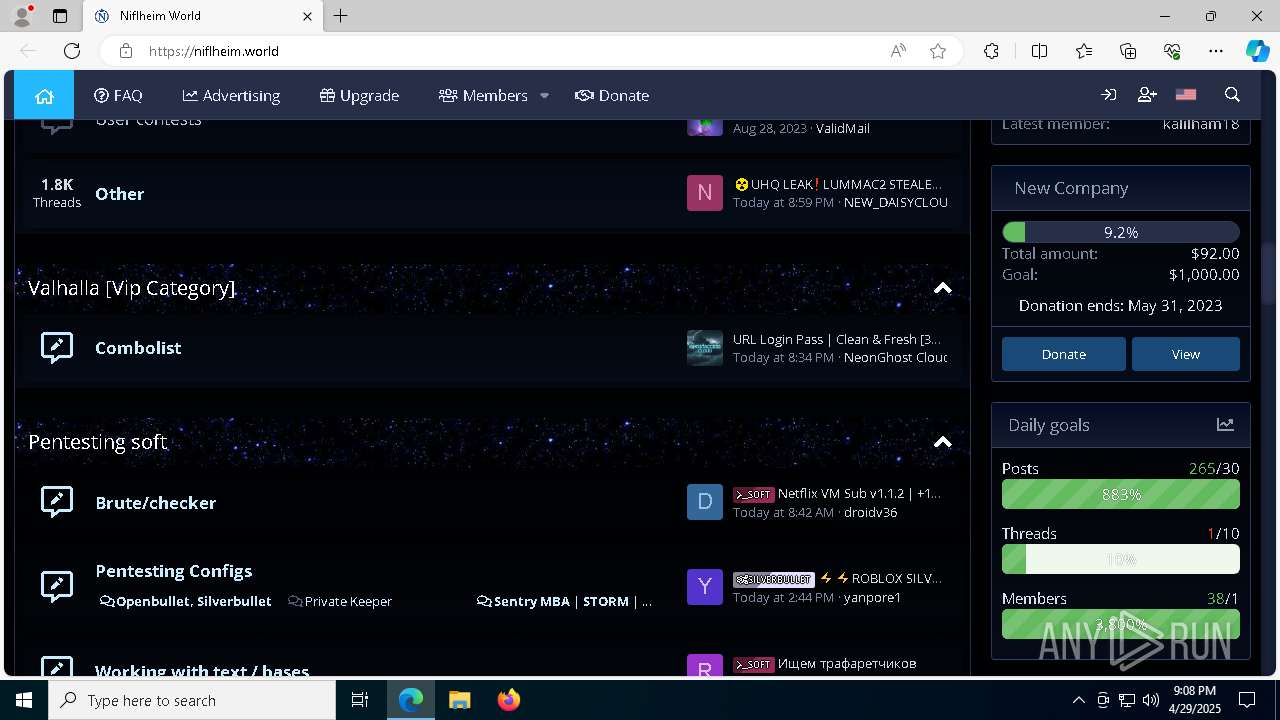Launch Firefox from taskbar

pyautogui.click(x=509, y=700)
